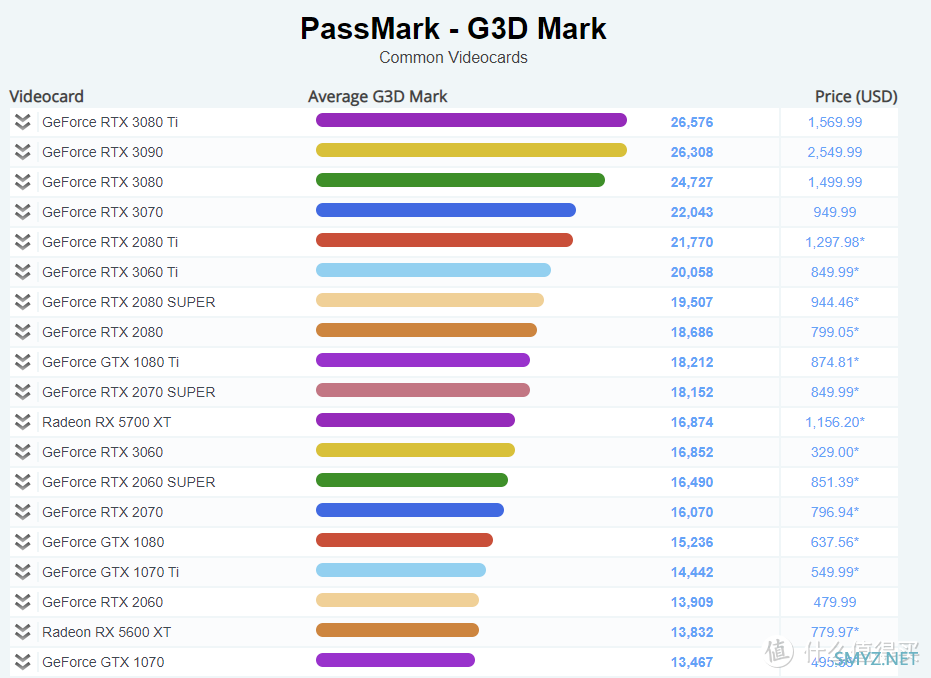Expand the GeForce RTX 3060 row chevron
This screenshot has width=931, height=678.
(23, 452)
